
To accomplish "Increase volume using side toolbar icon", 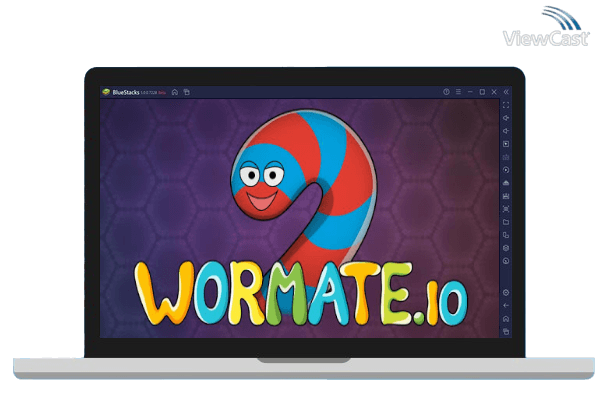I will 506,118.
